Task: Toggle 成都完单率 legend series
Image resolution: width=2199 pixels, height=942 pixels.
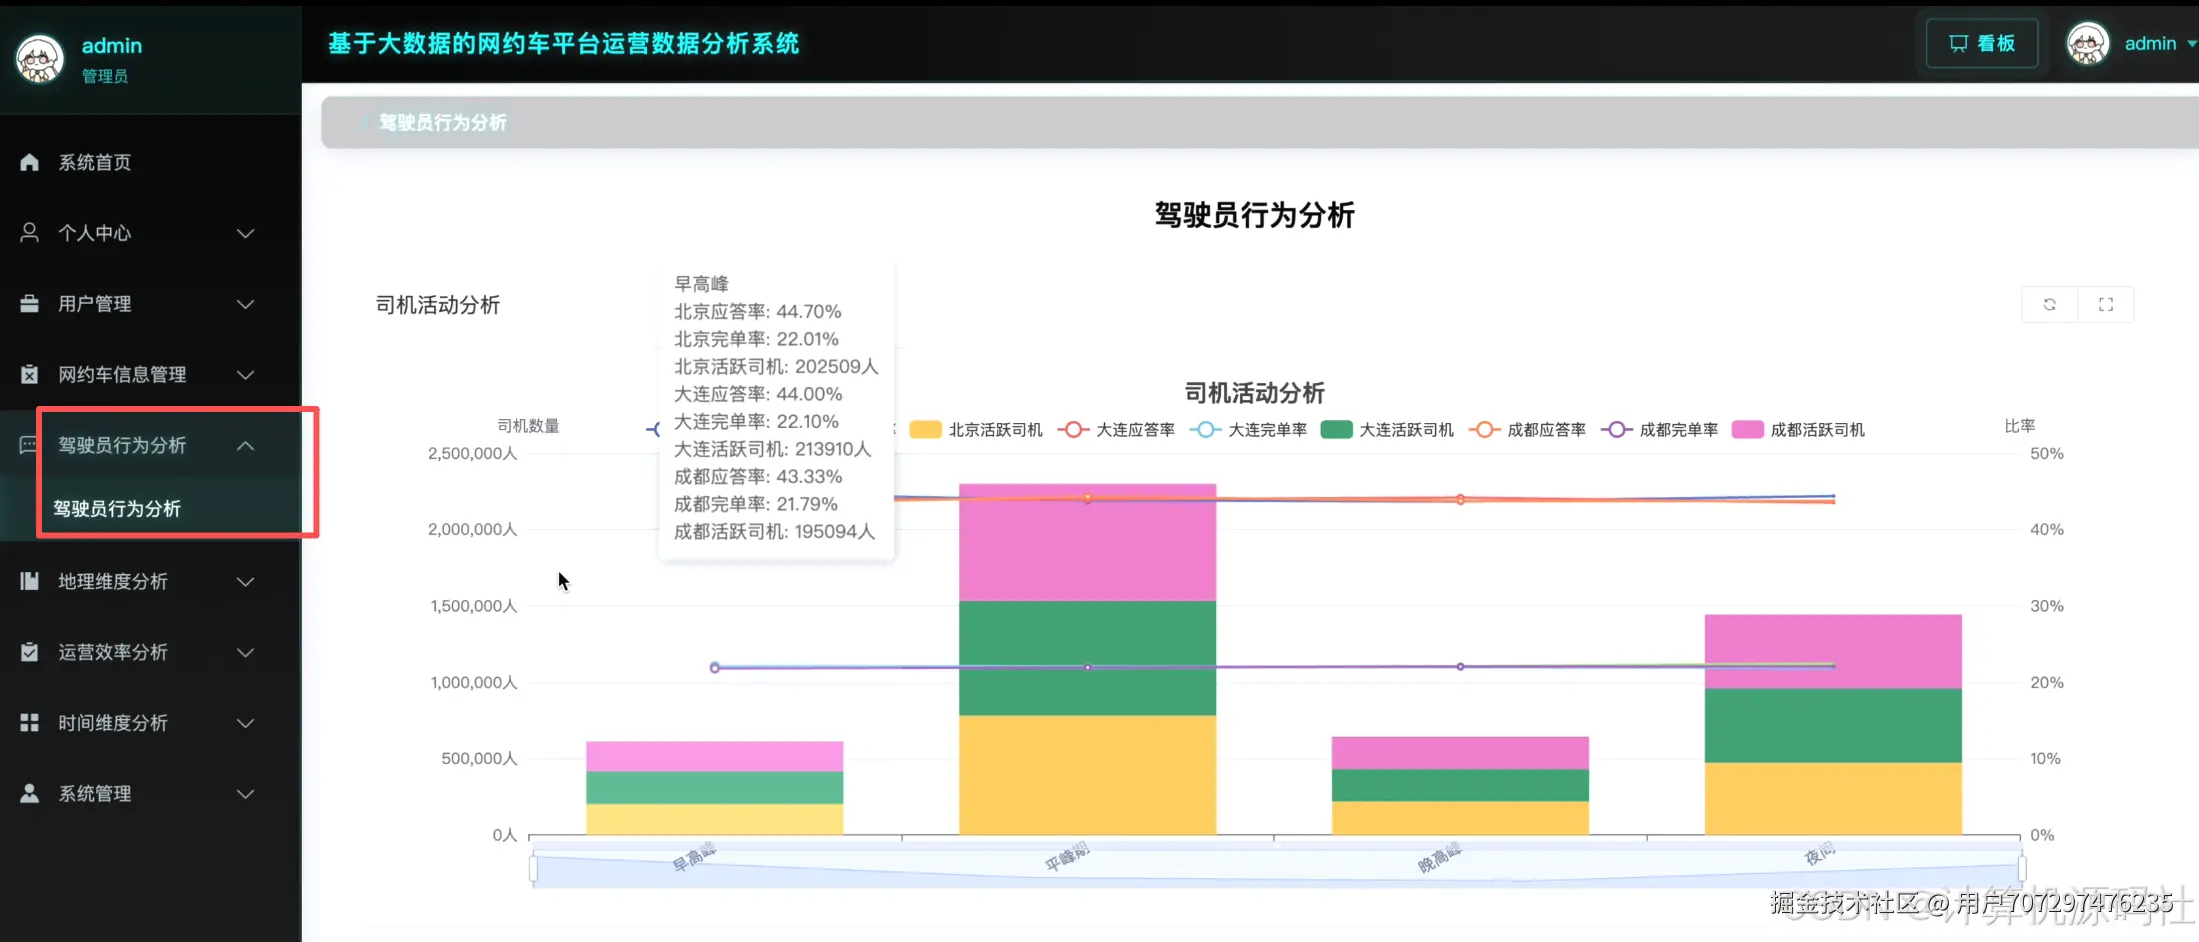Action: point(1659,430)
